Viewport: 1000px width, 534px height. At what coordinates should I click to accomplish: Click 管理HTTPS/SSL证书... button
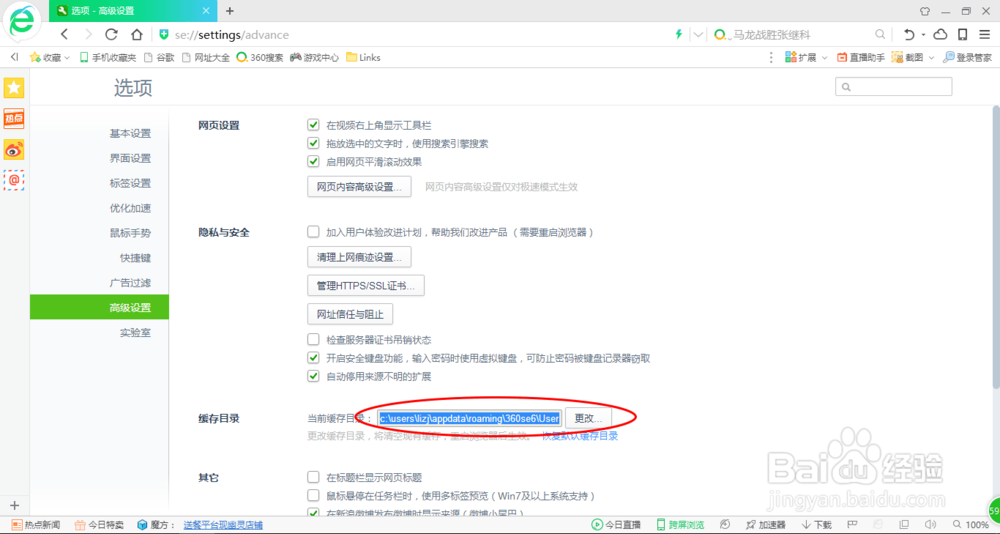366,286
